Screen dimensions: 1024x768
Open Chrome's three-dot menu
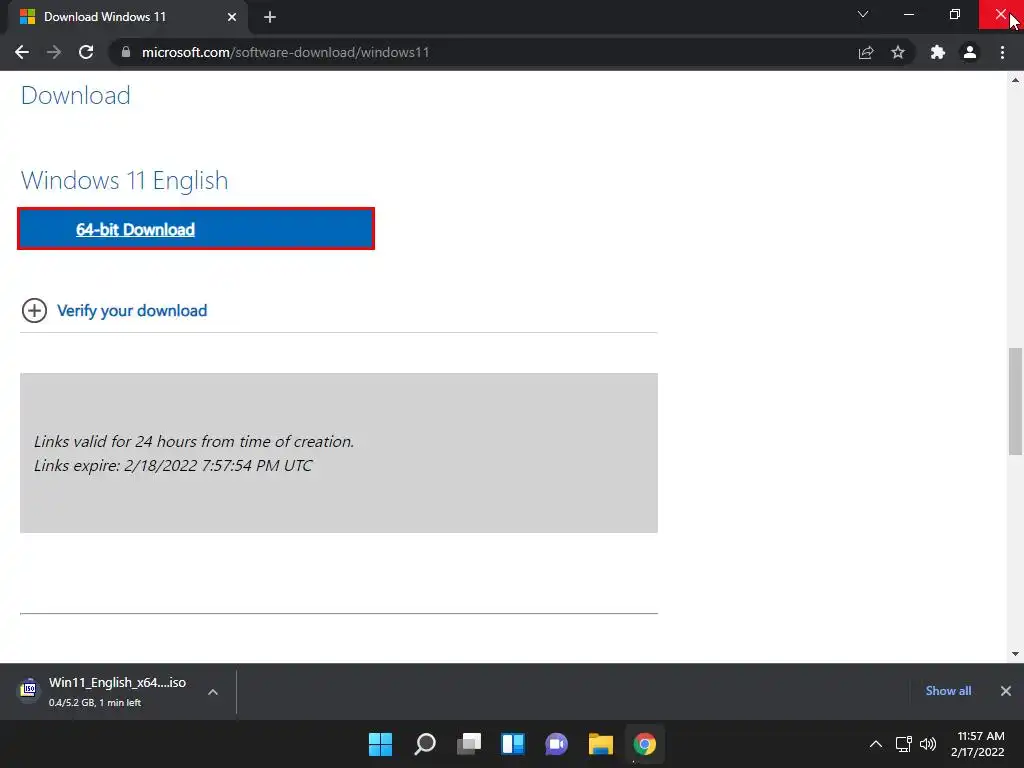click(1002, 52)
